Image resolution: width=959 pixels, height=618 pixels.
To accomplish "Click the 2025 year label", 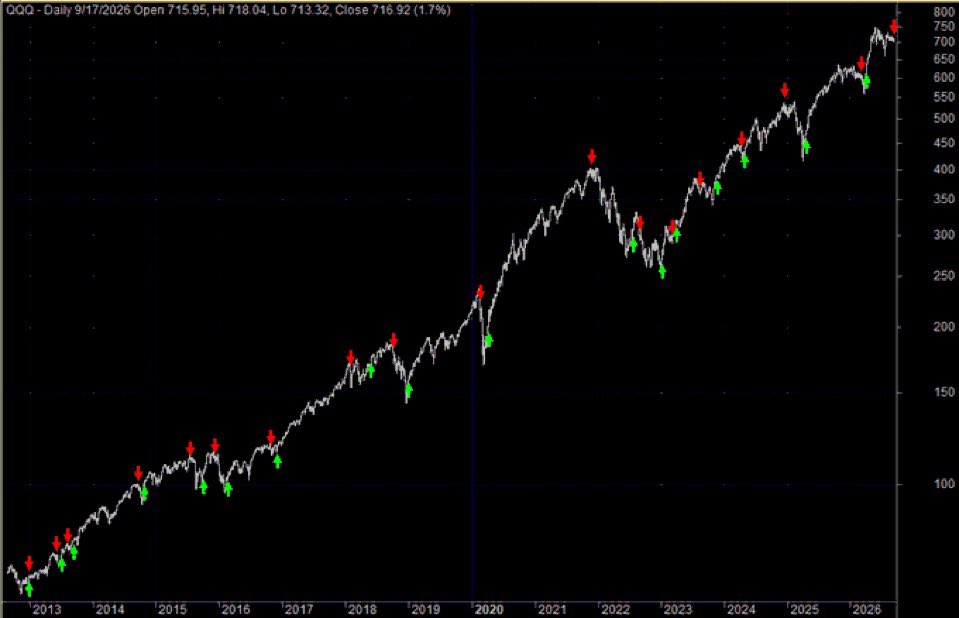I will (x=805, y=609).
